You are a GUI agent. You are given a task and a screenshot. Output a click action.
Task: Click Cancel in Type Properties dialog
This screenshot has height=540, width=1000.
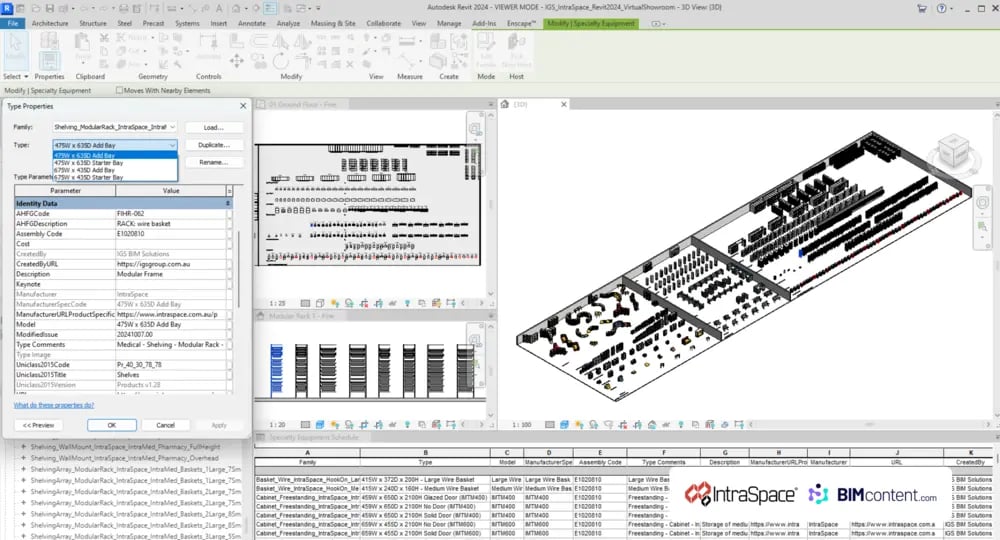165,425
